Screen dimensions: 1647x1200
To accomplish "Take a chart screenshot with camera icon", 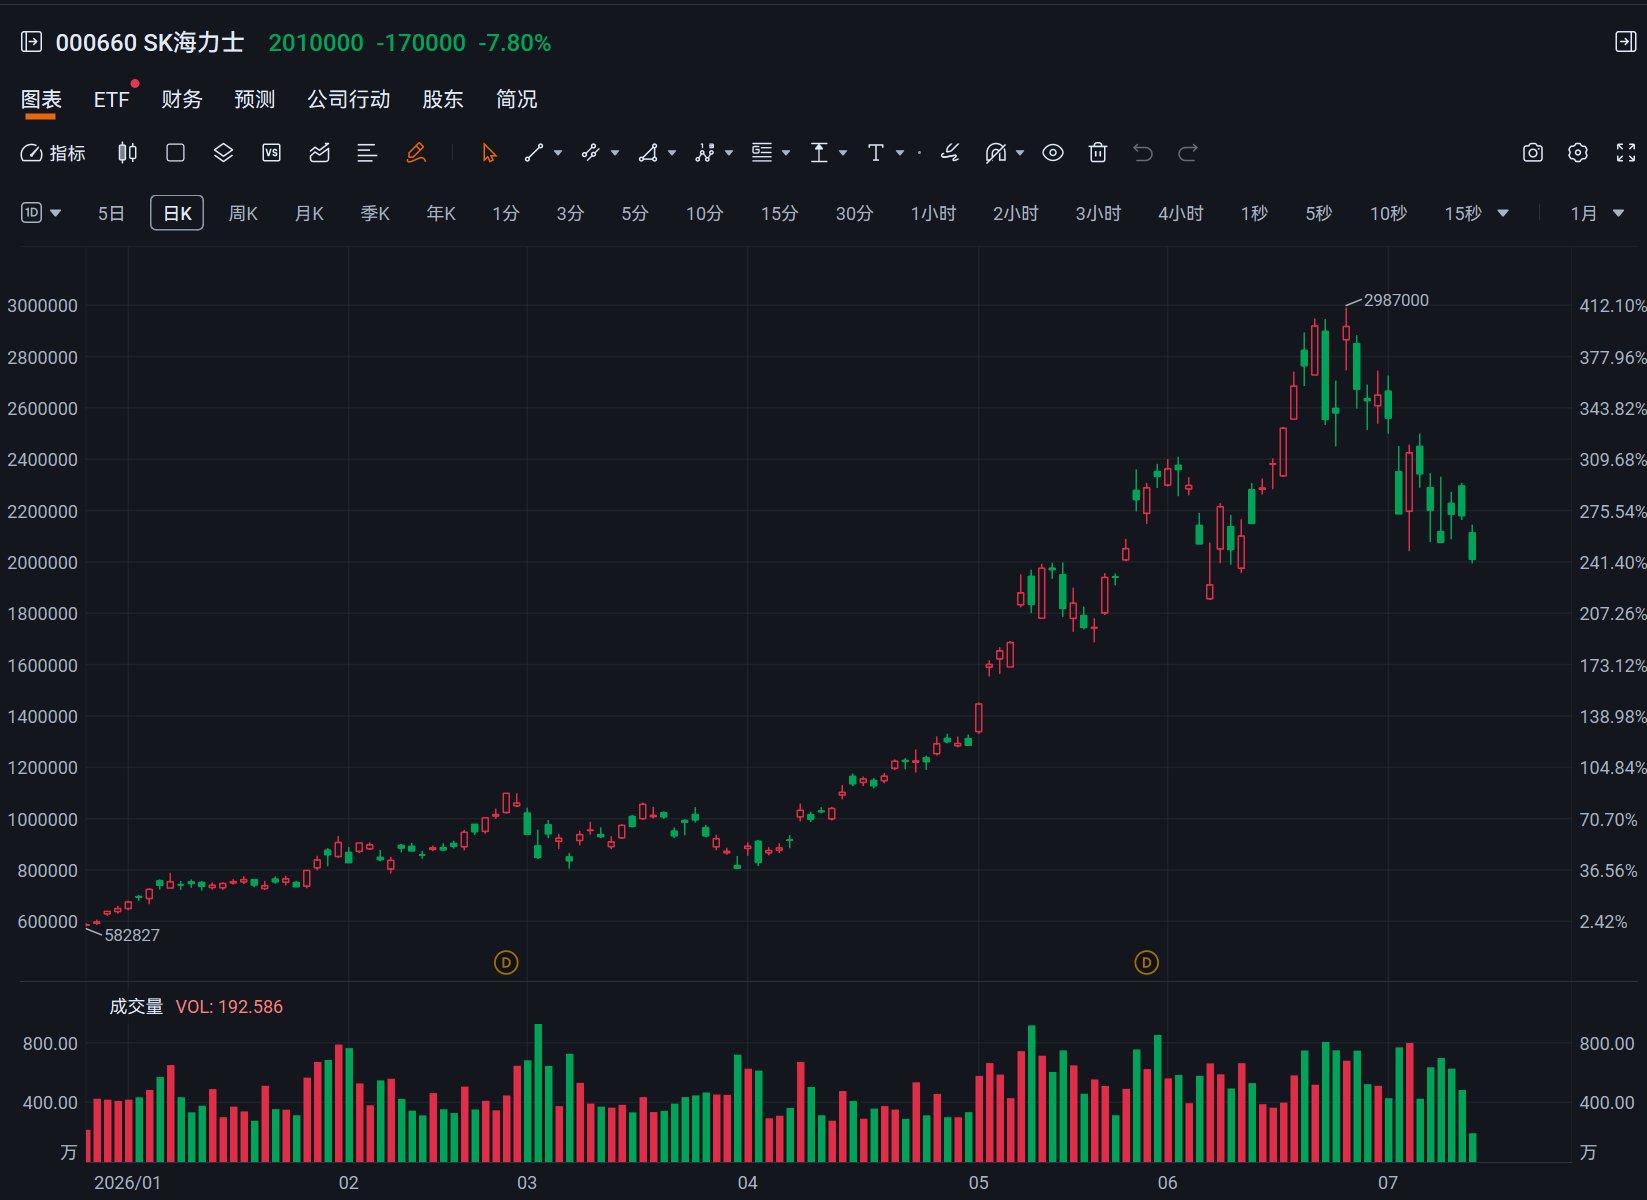I will [x=1533, y=153].
